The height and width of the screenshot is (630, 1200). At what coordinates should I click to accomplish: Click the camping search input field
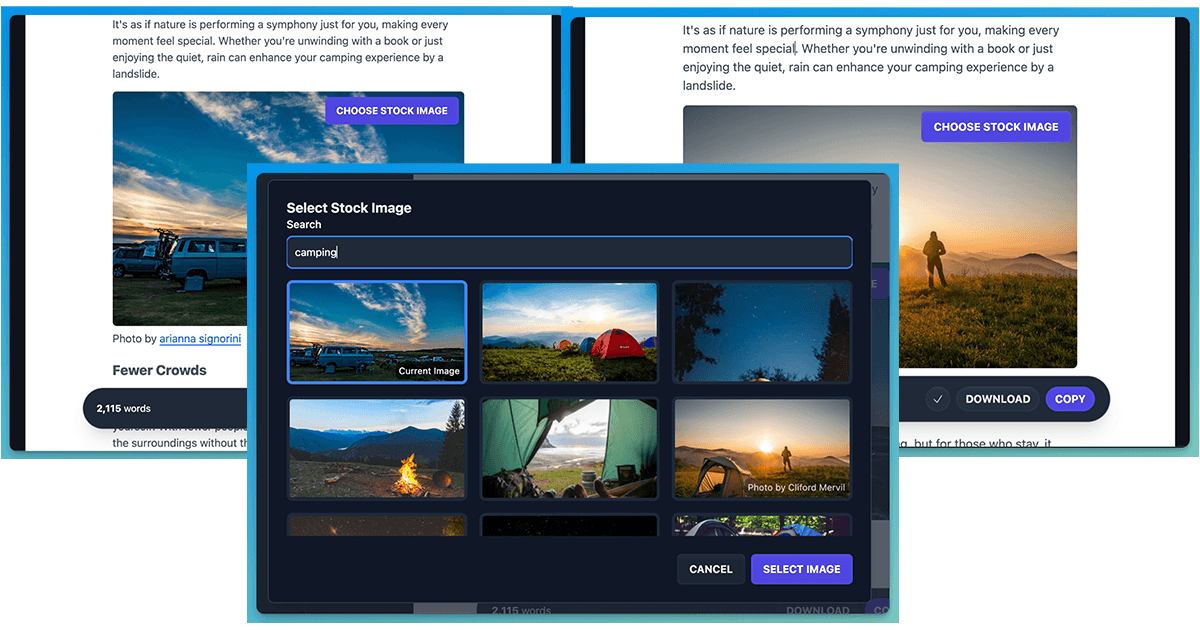coord(569,252)
